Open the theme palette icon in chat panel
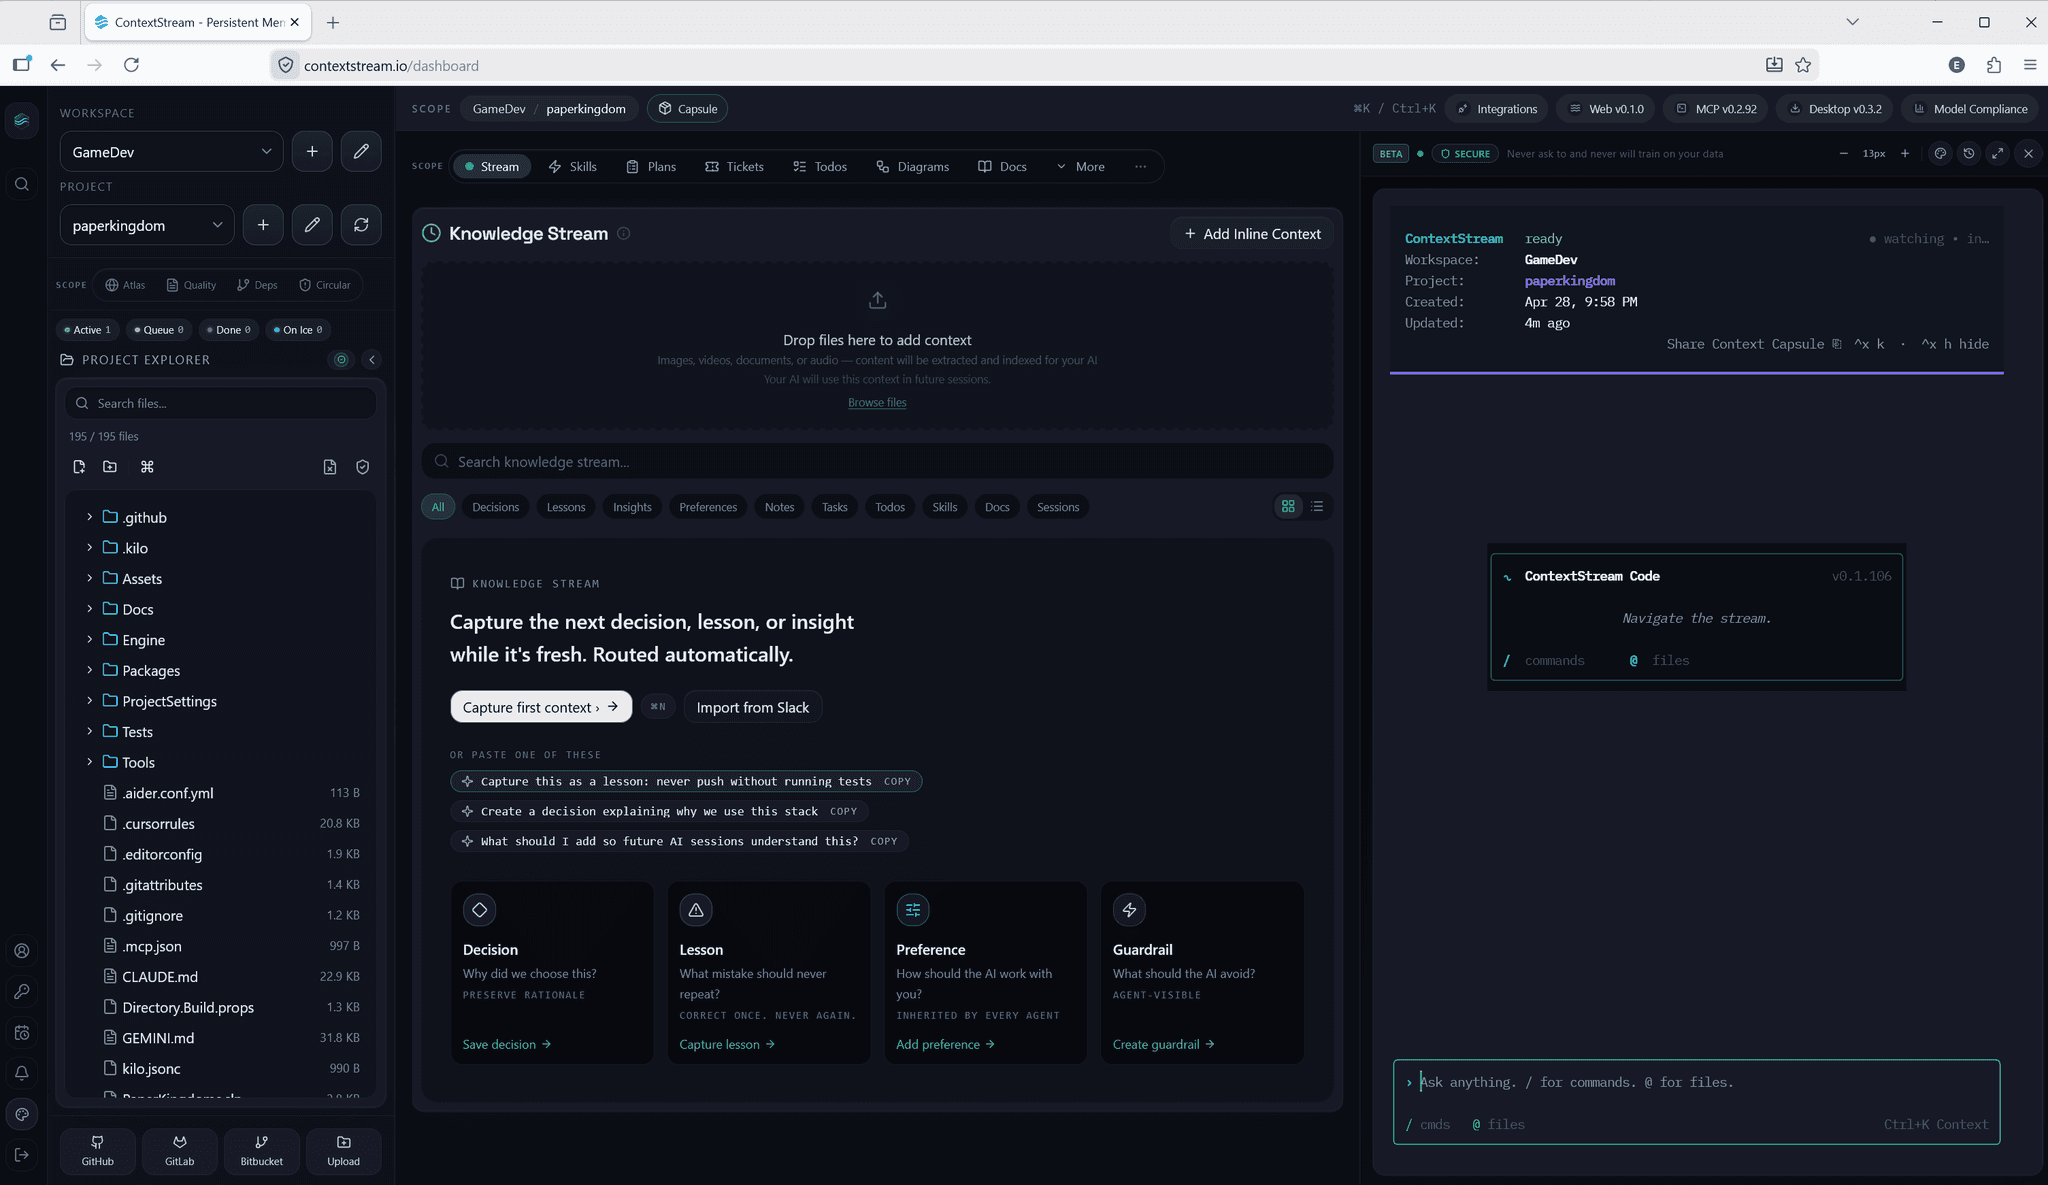Image resolution: width=2048 pixels, height=1185 pixels. (x=1940, y=153)
